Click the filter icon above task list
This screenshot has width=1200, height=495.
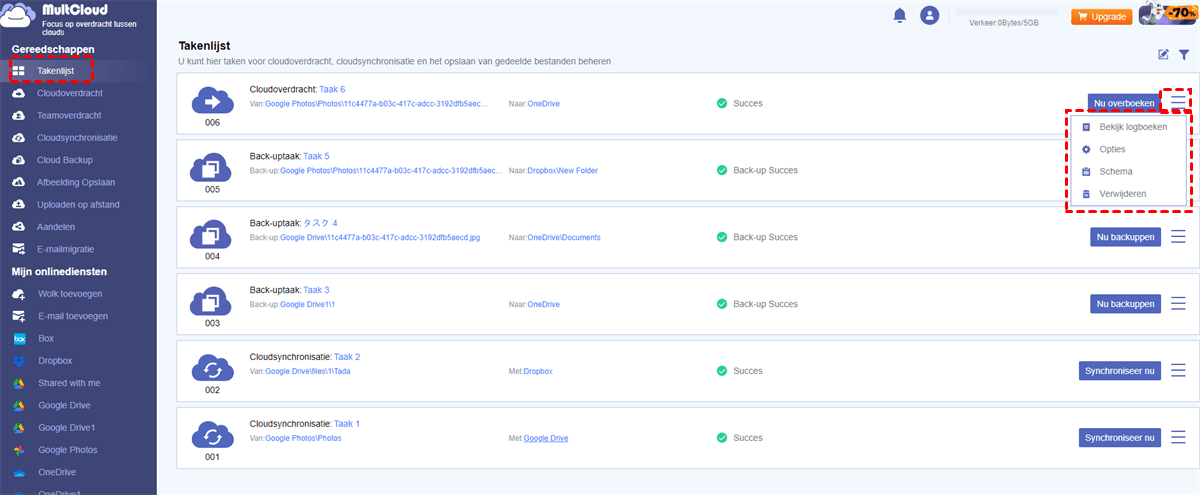pos(1184,56)
